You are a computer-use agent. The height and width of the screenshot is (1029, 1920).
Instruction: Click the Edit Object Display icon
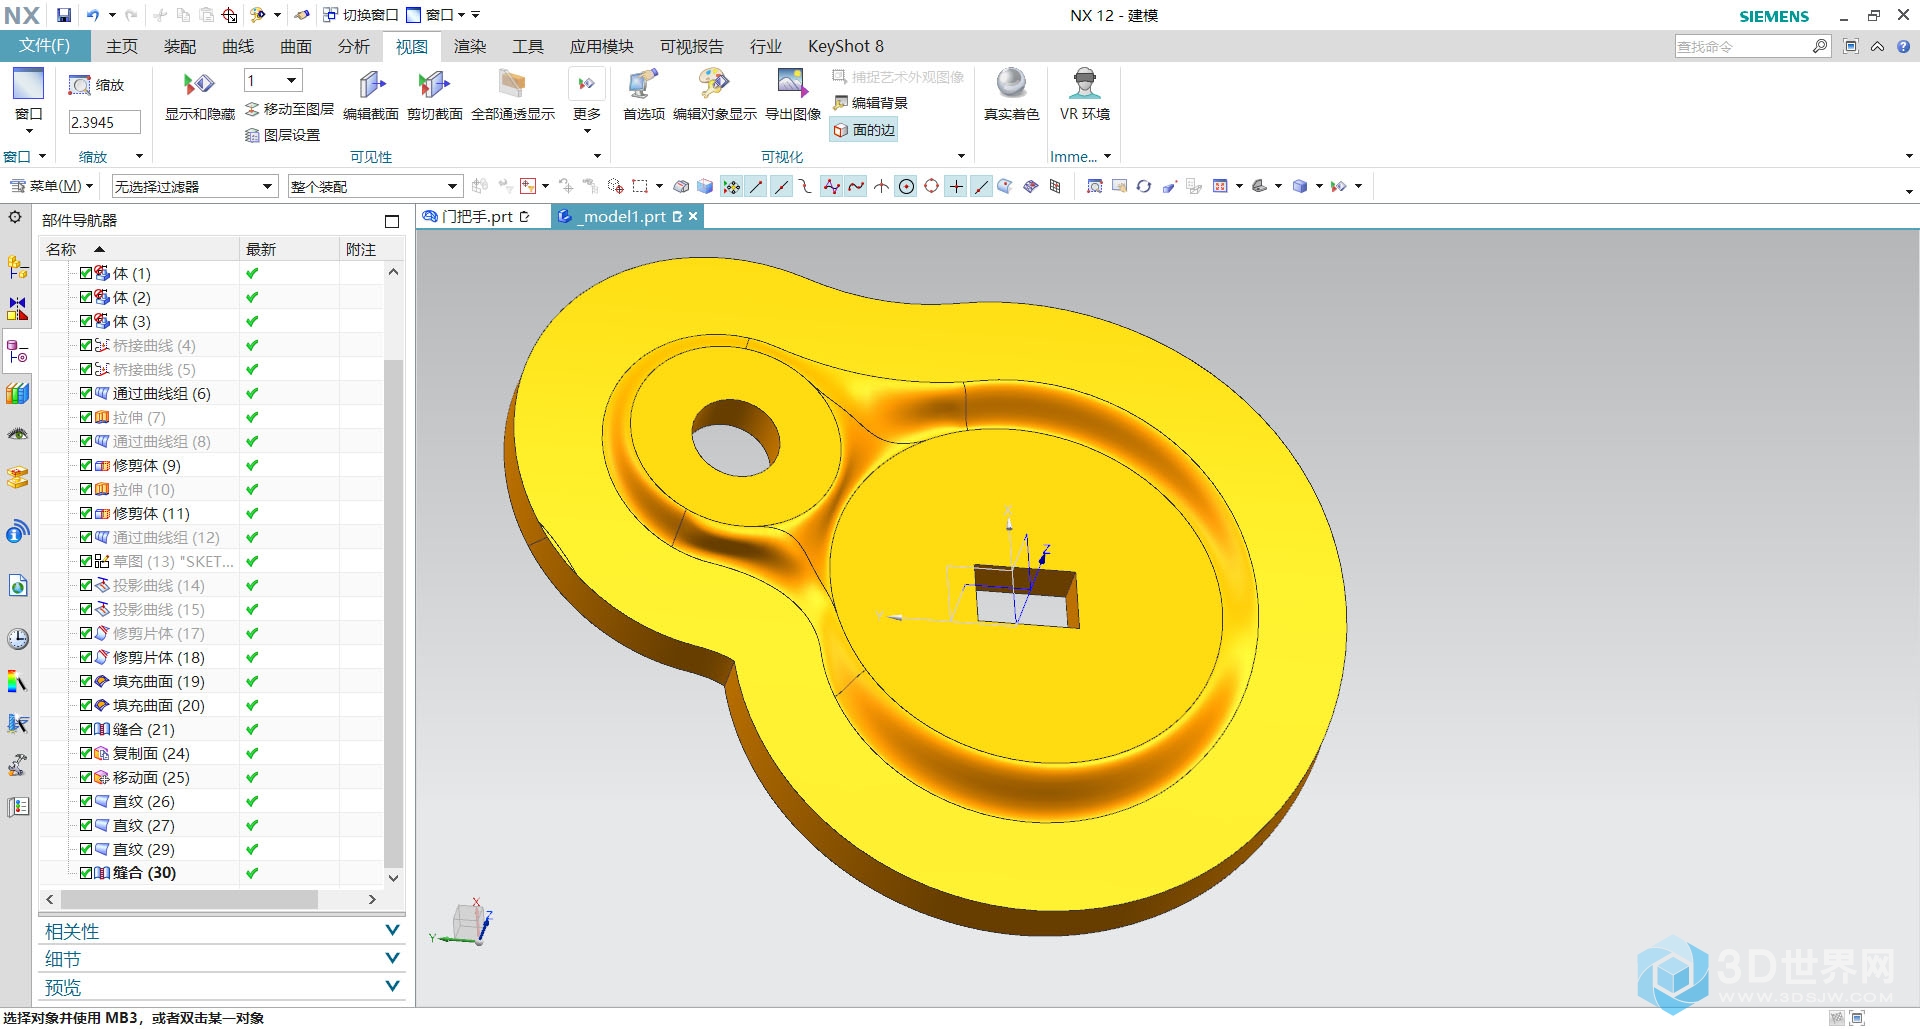714,85
